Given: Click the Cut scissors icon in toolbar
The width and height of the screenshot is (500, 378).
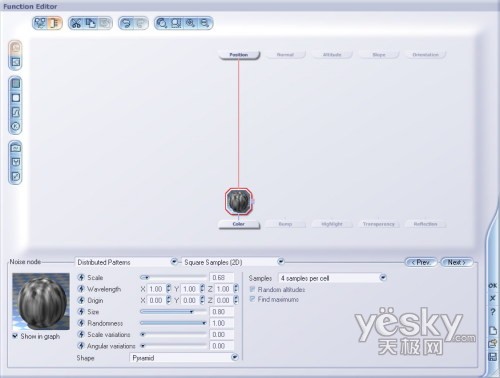Looking at the screenshot, I should click(x=76, y=23).
